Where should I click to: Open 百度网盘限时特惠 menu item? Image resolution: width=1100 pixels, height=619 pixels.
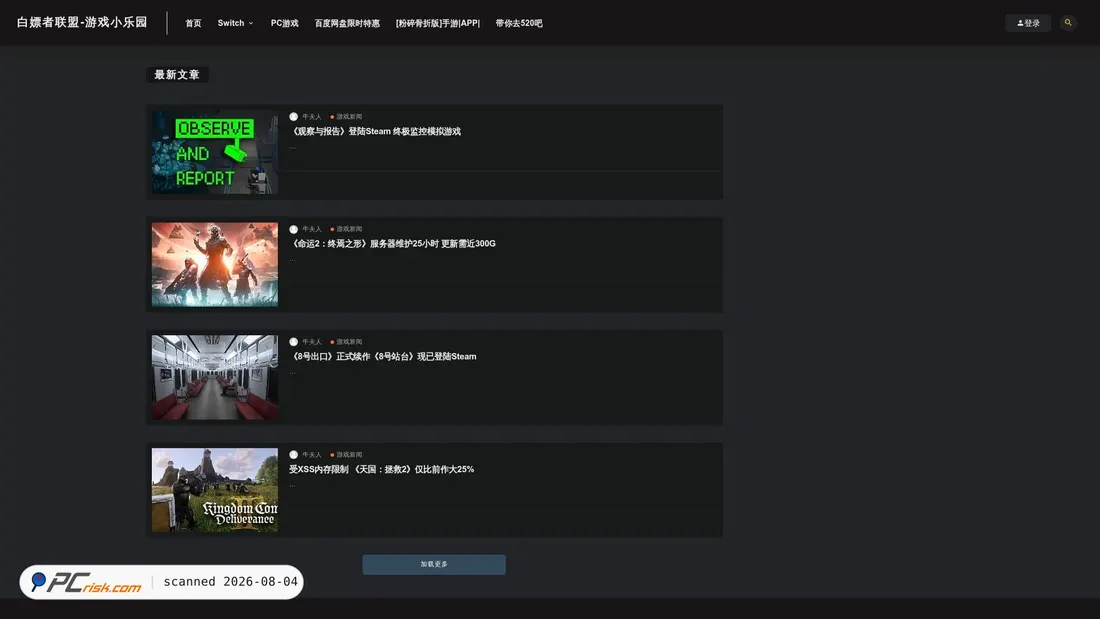point(347,23)
